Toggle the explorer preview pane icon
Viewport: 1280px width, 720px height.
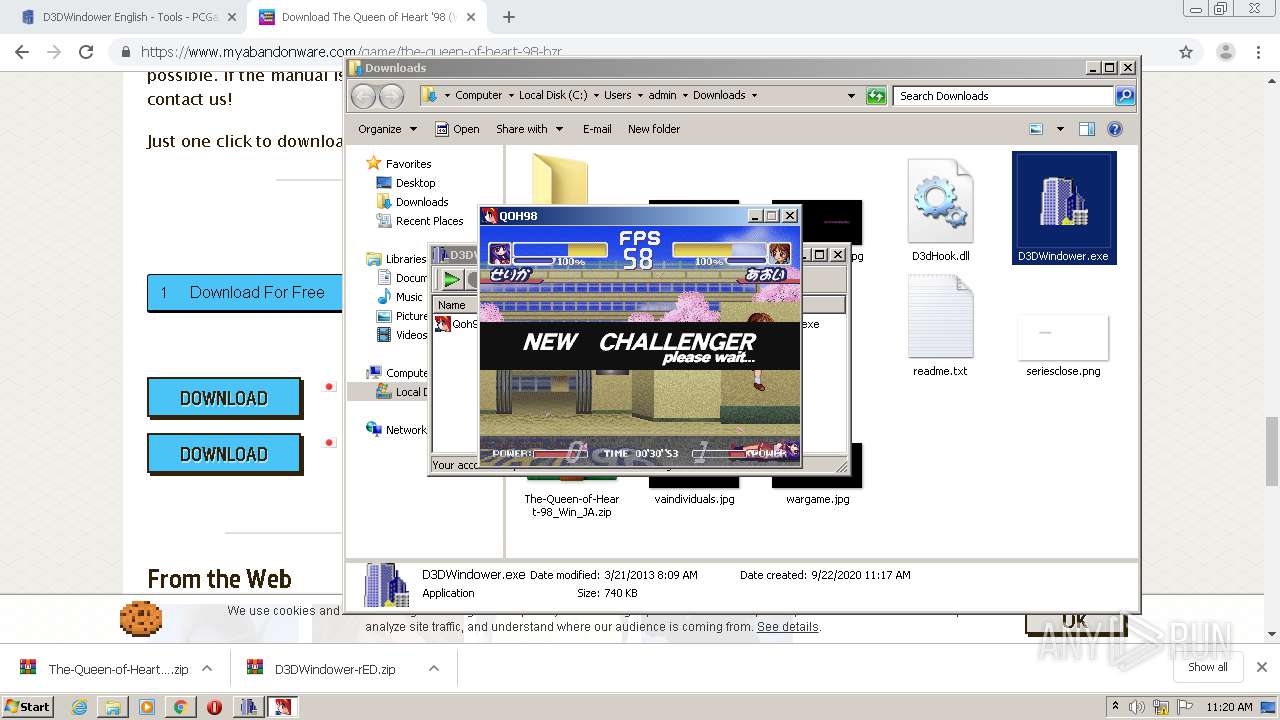click(1087, 129)
